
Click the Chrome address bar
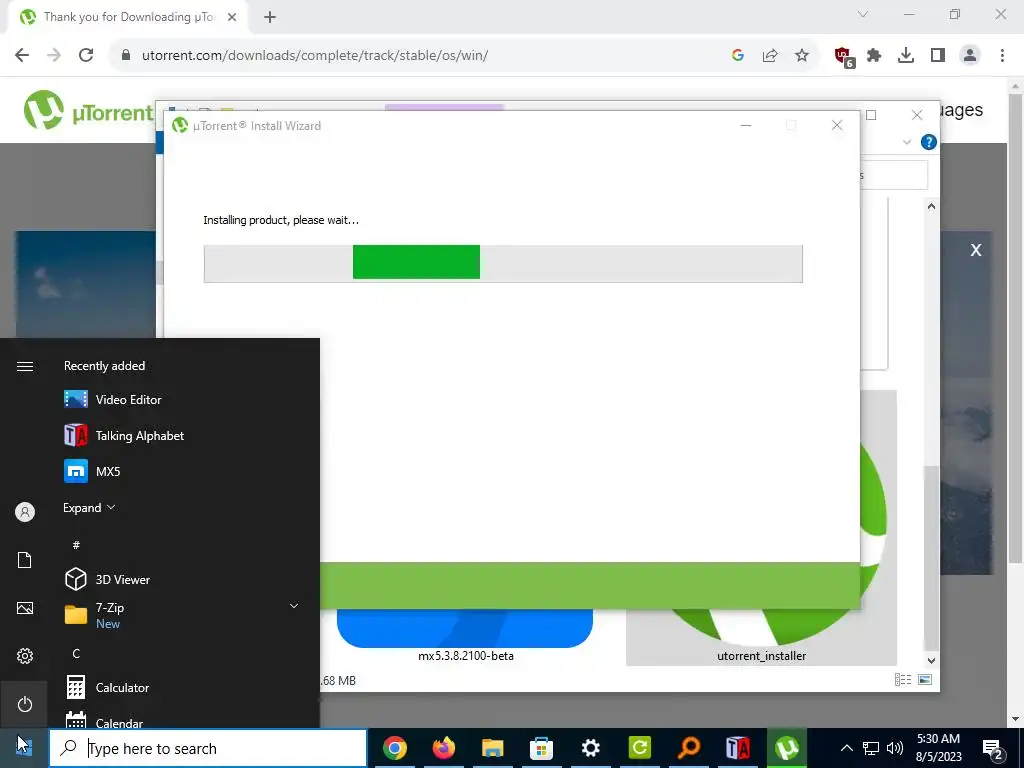click(418, 56)
